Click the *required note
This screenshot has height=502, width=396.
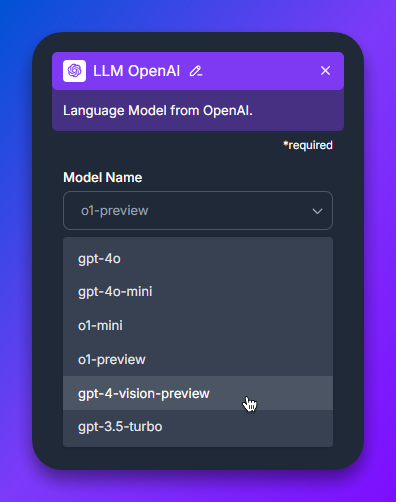click(x=308, y=145)
